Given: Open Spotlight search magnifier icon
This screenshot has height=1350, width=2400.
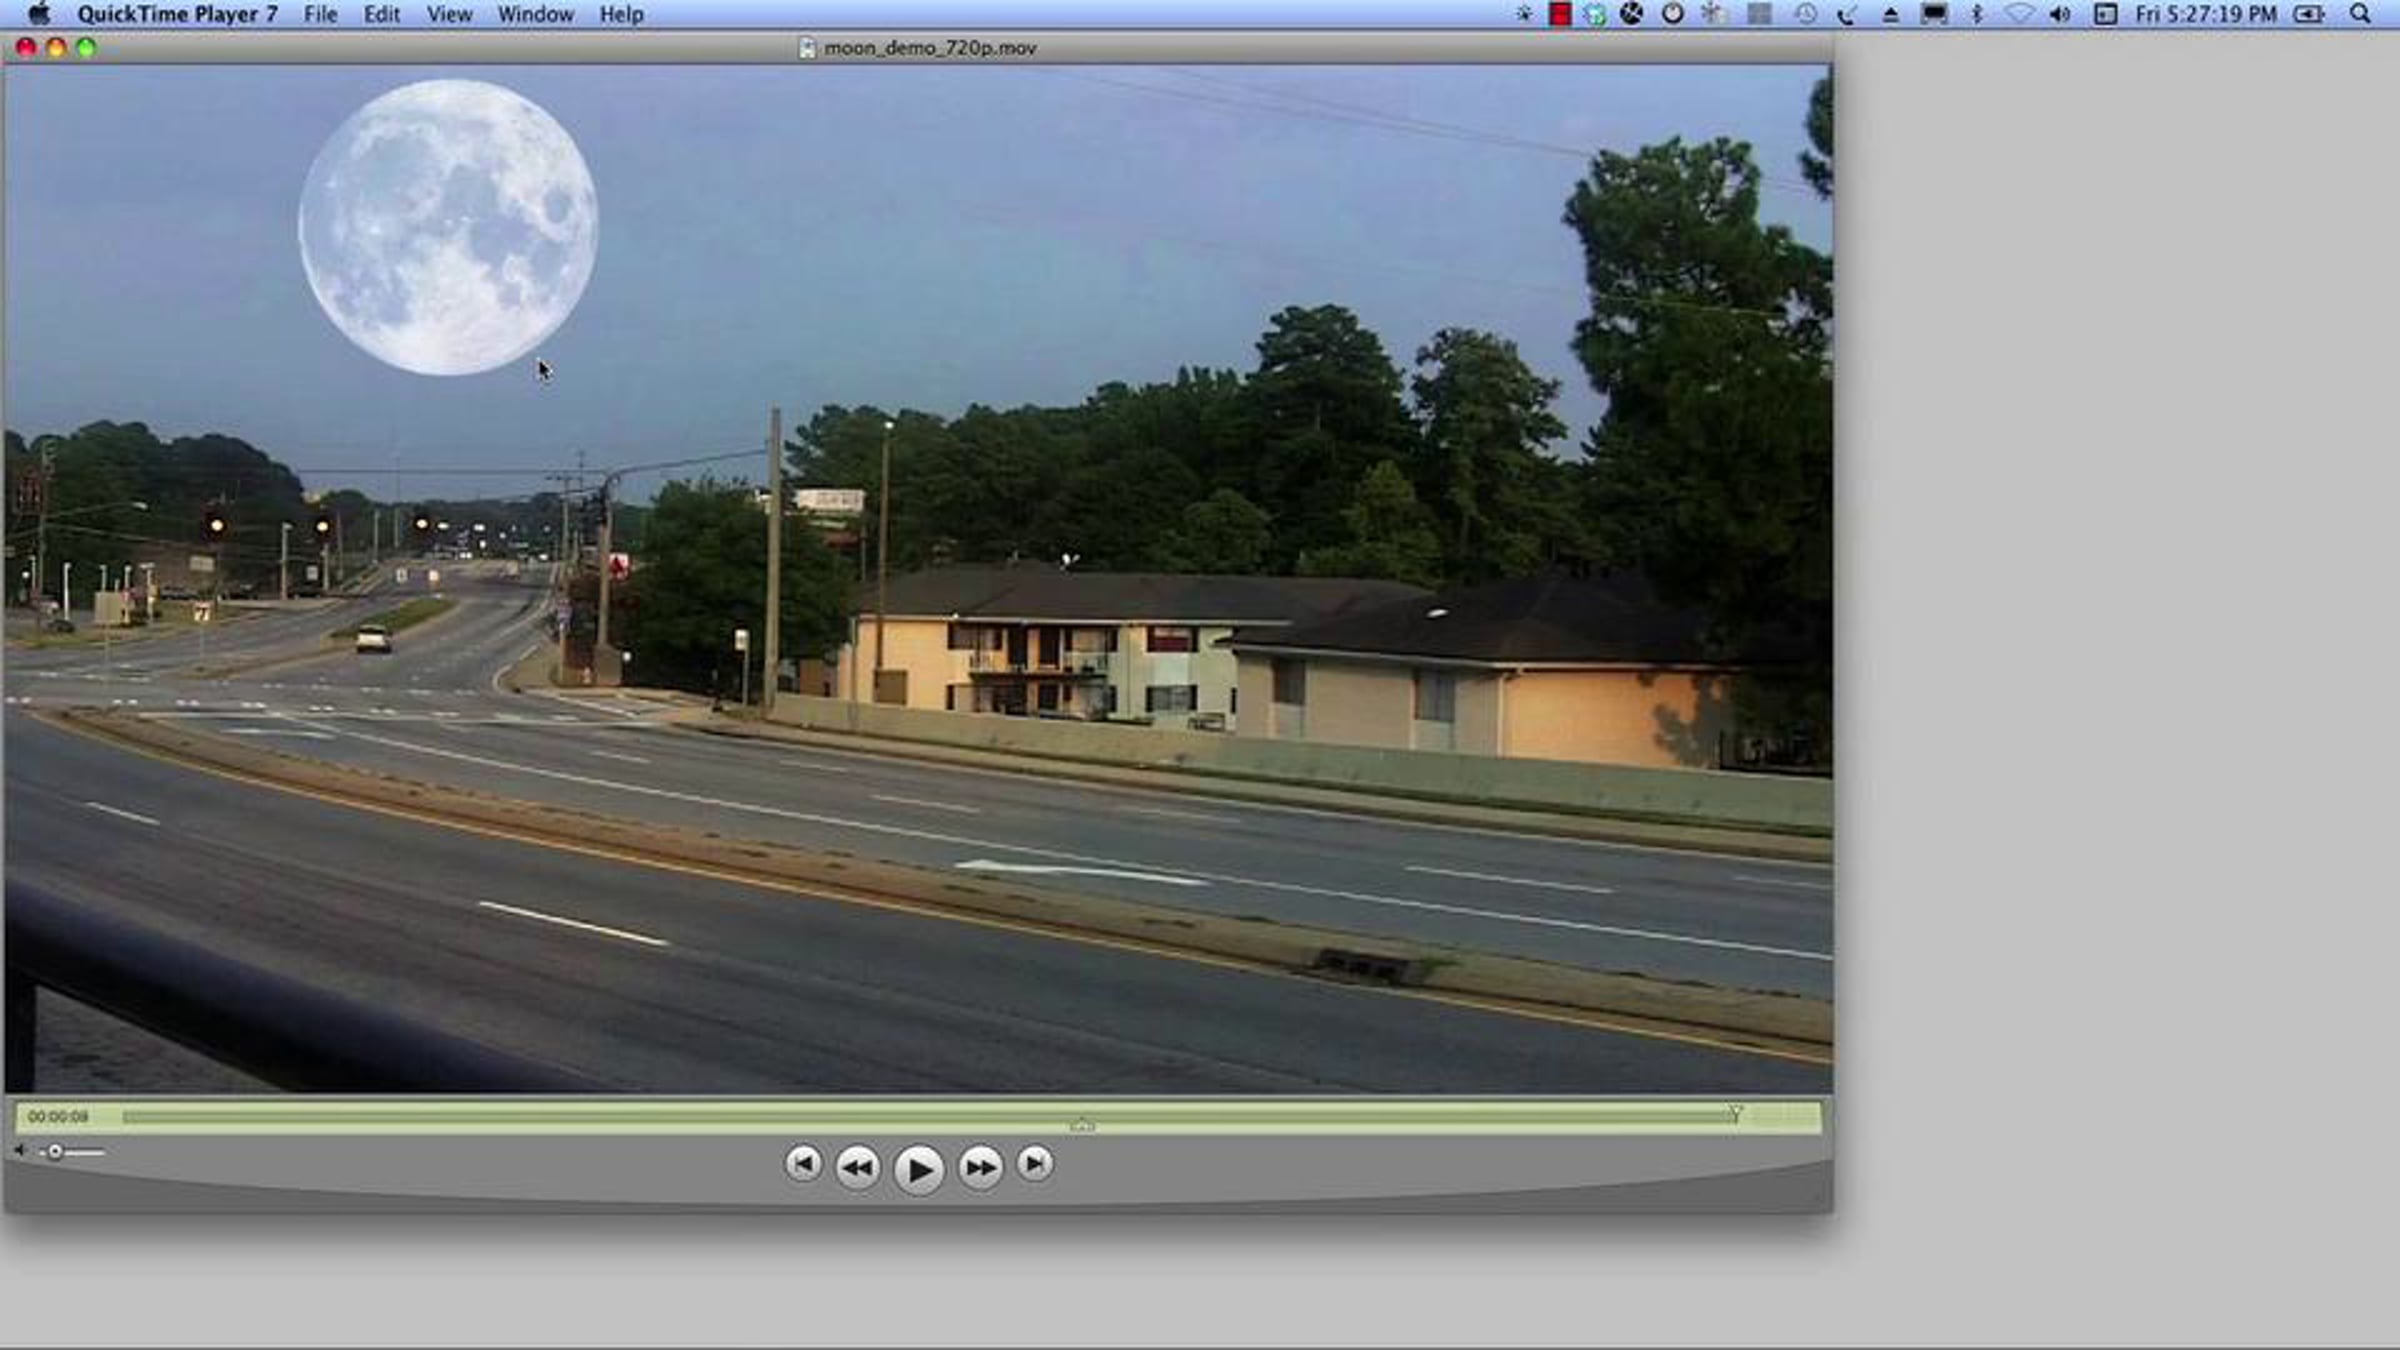Looking at the screenshot, I should (2360, 14).
